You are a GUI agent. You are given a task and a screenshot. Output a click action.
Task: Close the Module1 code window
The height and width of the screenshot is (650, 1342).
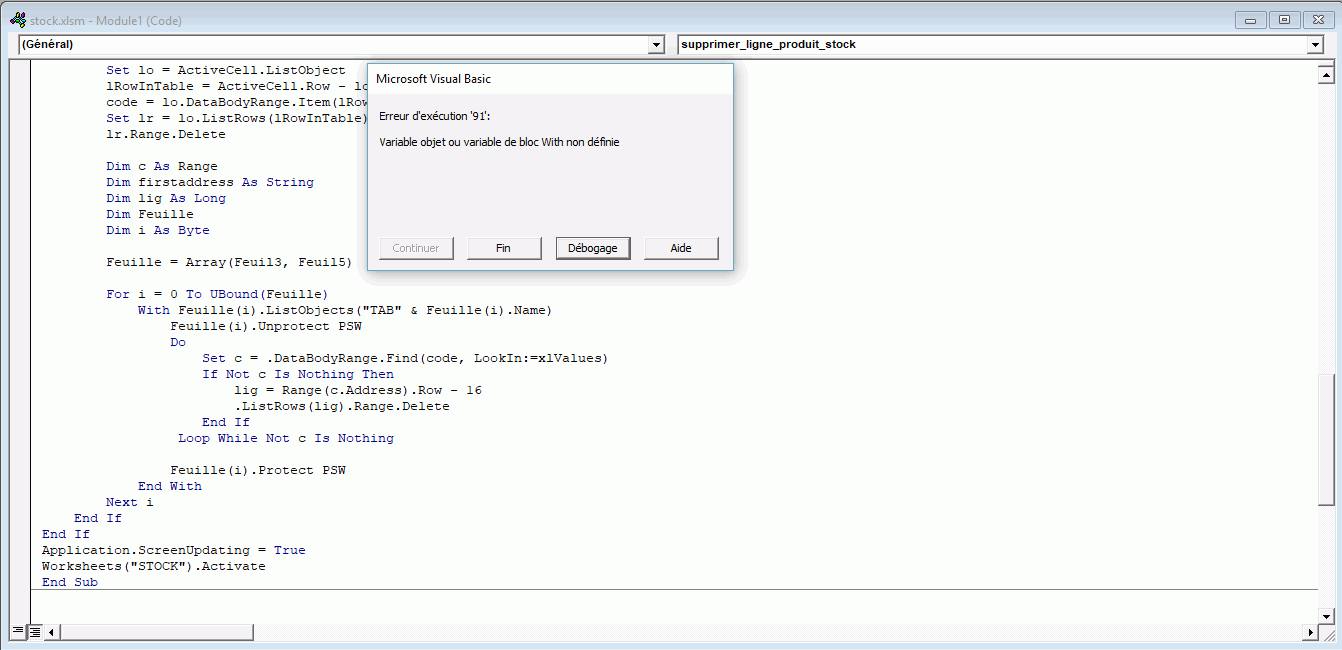pyautogui.click(x=1318, y=19)
